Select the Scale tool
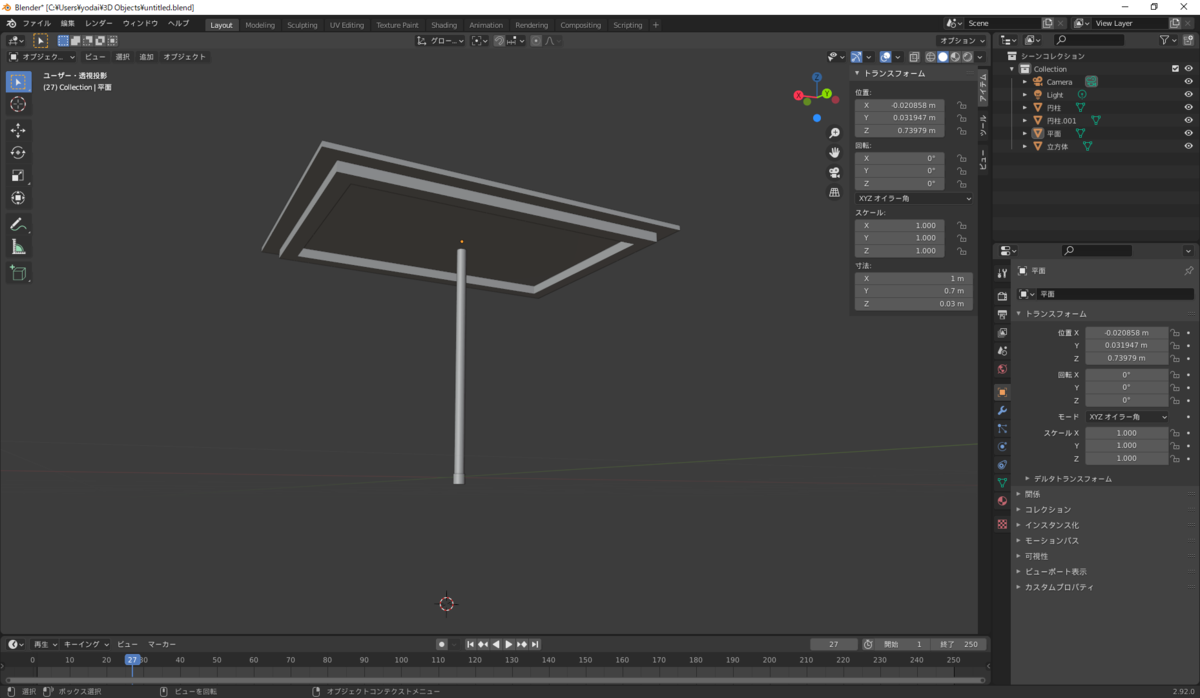The width and height of the screenshot is (1200, 698). [18, 175]
